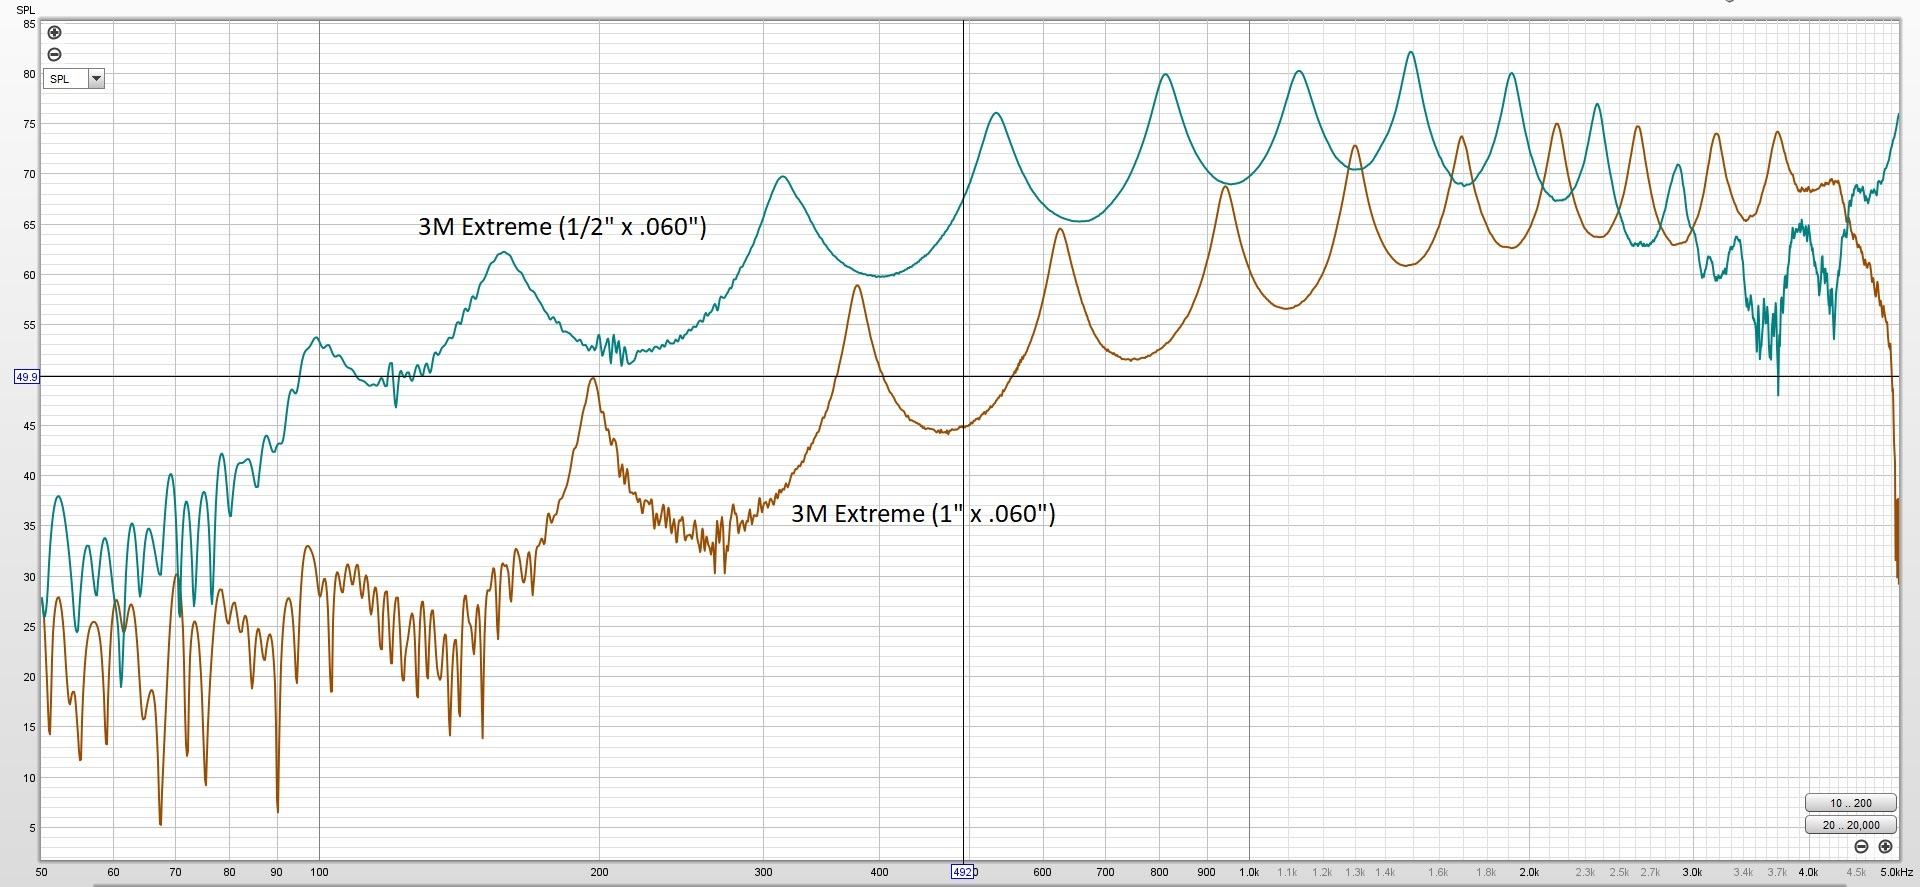Set frequency range to 10 .. 200
Image resolution: width=1920 pixels, height=887 pixels.
pyautogui.click(x=1850, y=803)
